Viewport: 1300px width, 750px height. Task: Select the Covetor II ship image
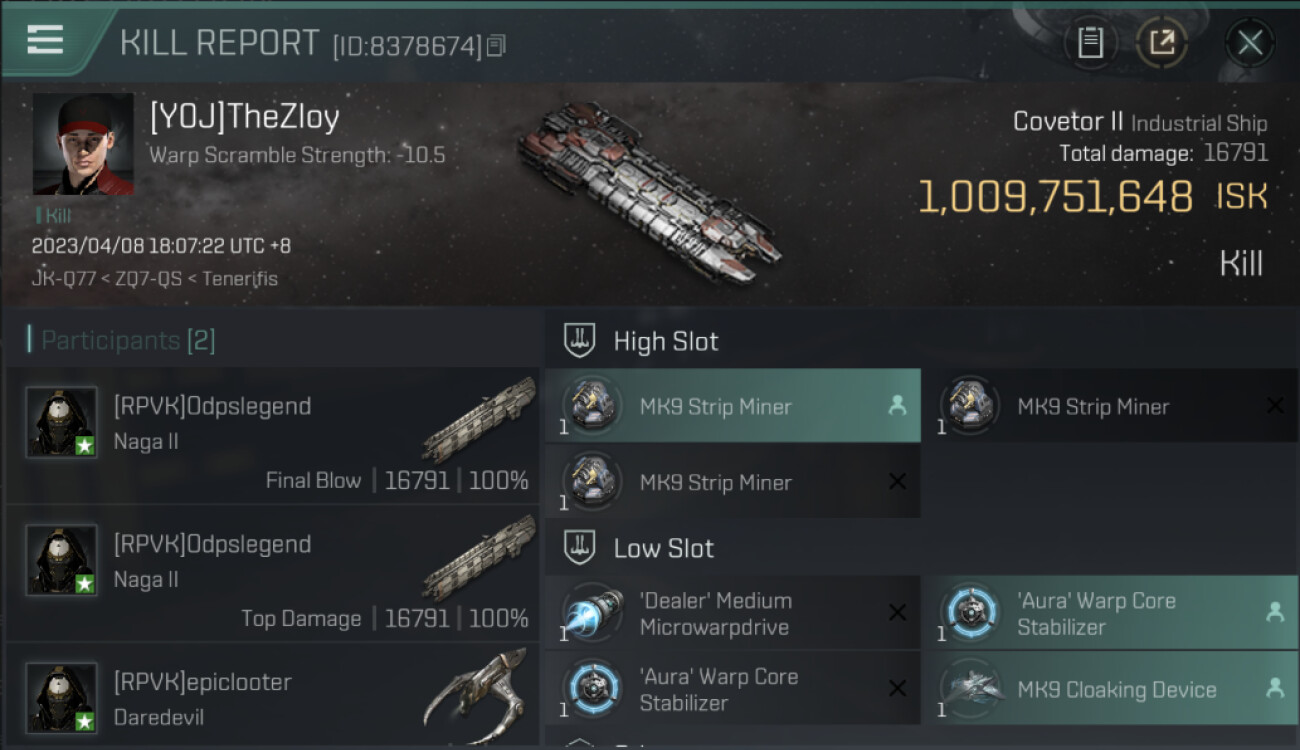(x=648, y=189)
